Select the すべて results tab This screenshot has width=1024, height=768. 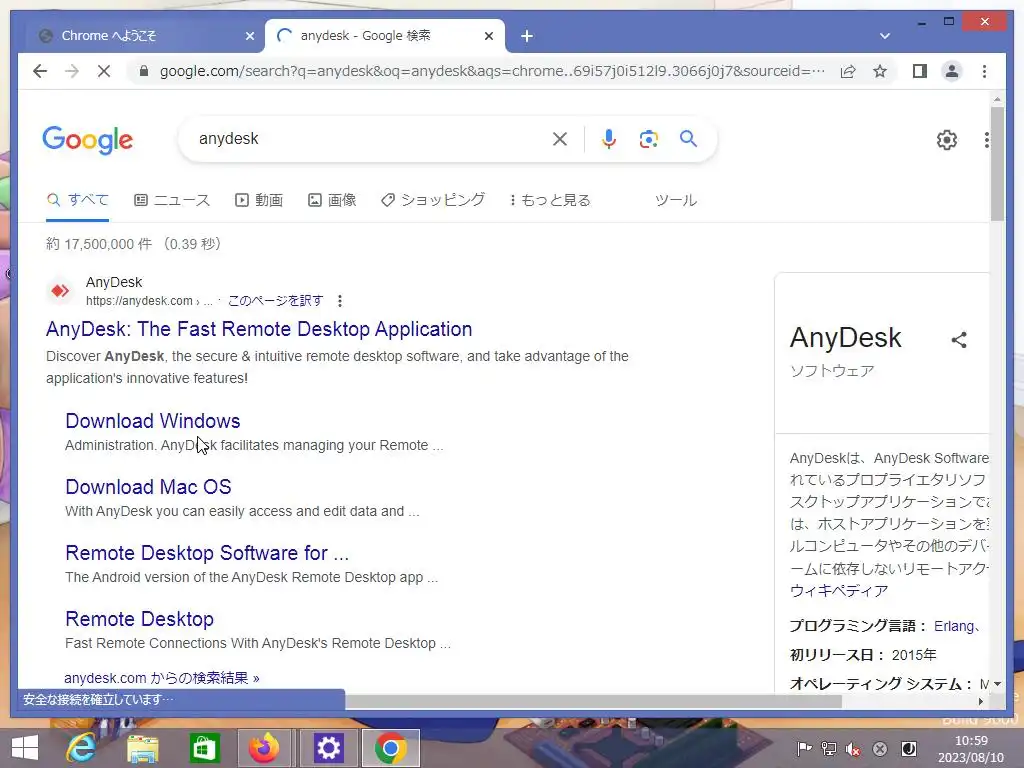(78, 200)
